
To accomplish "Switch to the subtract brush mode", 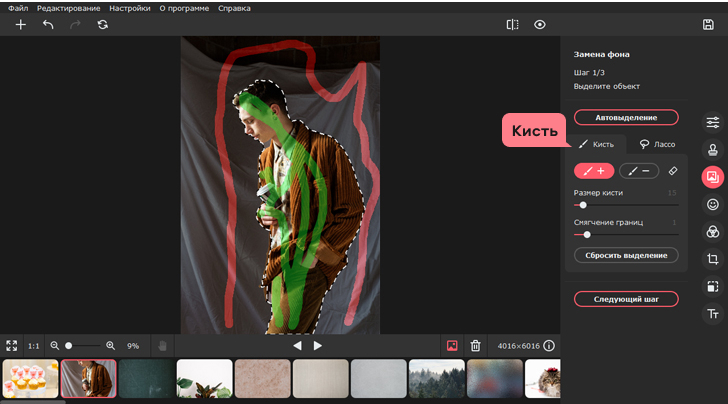I will pos(639,171).
